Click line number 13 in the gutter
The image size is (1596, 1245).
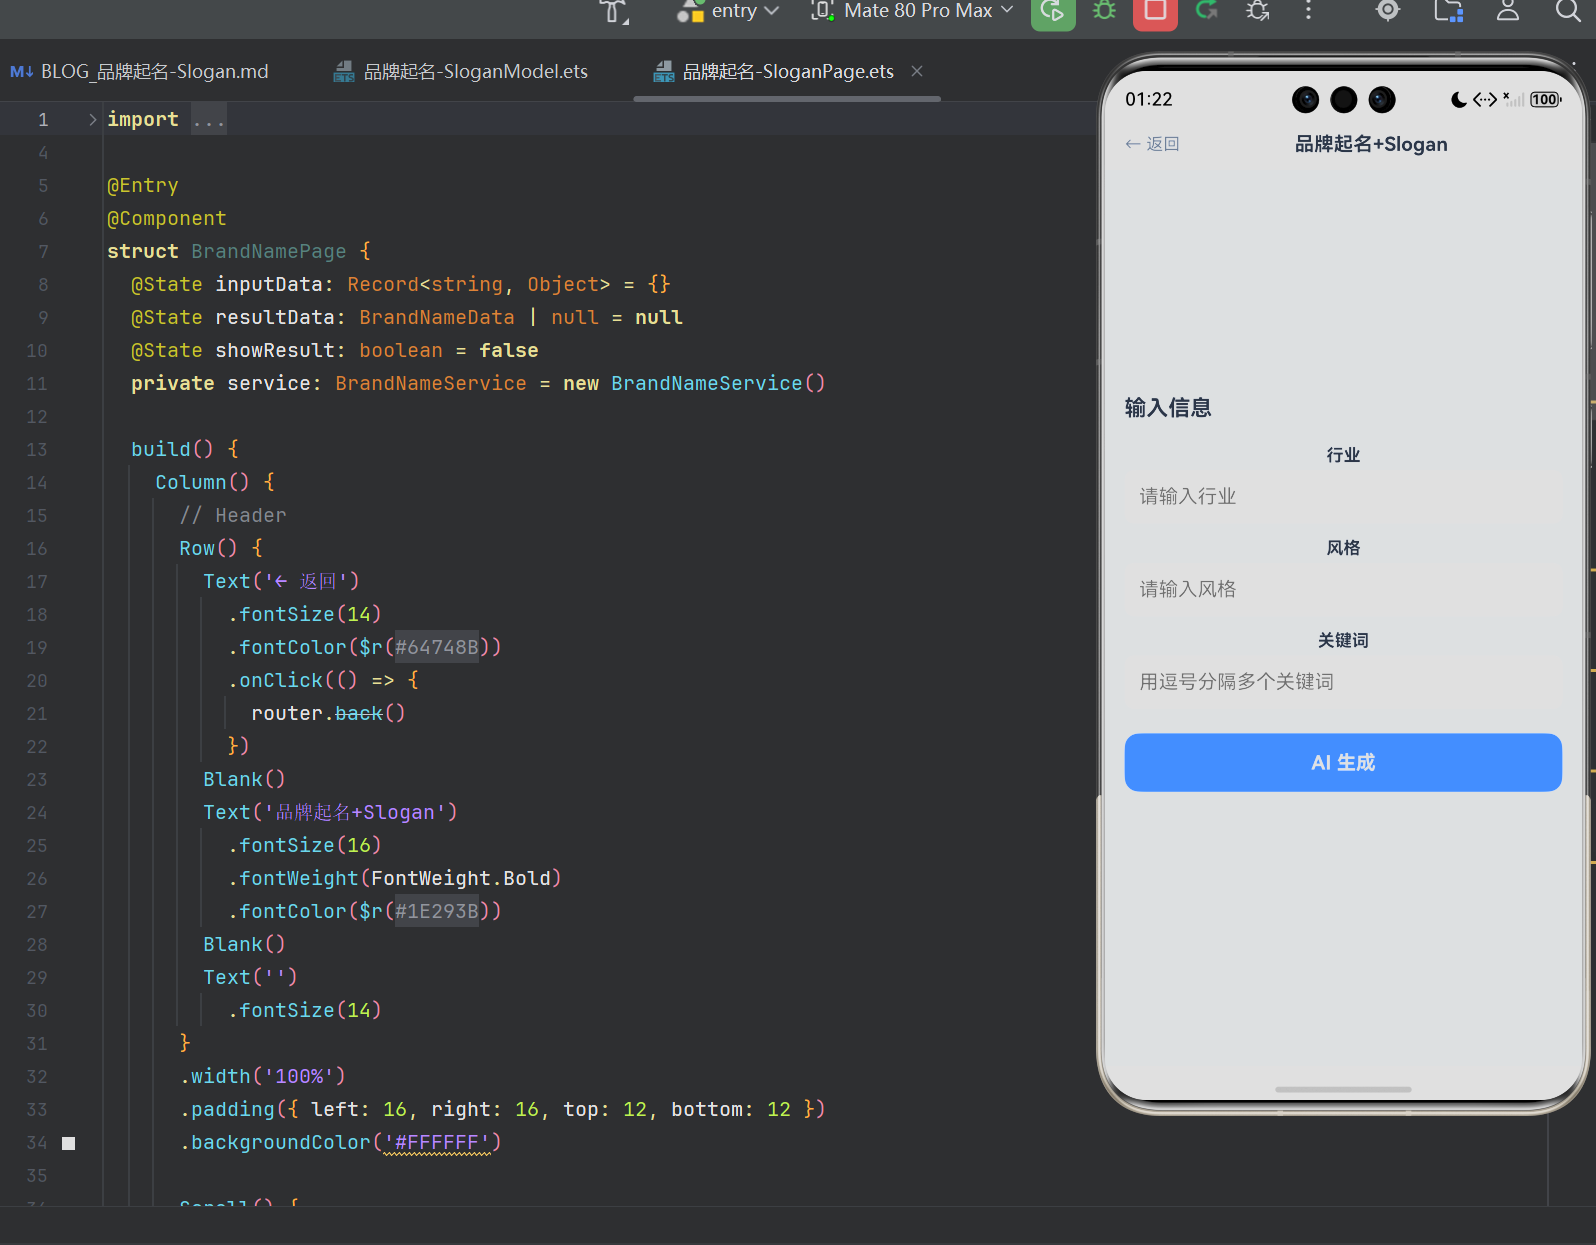click(x=37, y=450)
